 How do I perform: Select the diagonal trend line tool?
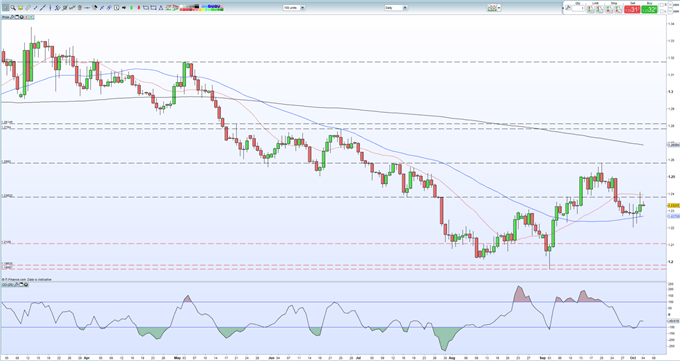tap(43, 8)
